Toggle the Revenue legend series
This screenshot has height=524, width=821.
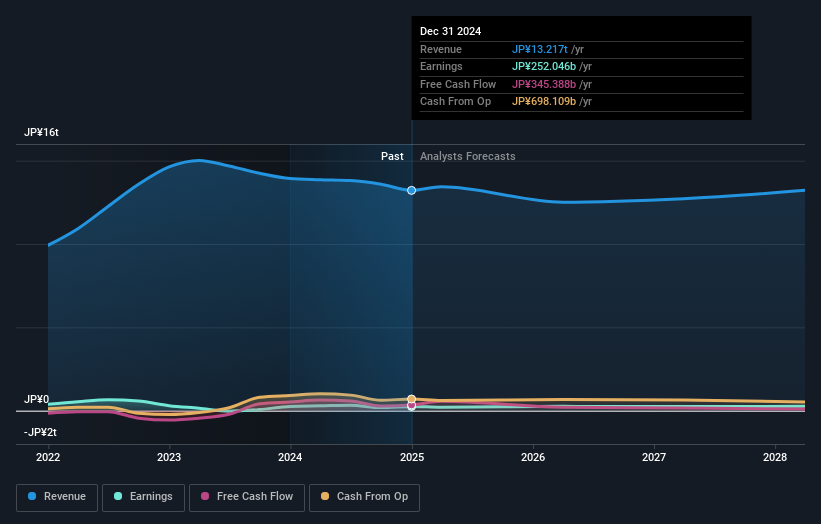coord(57,497)
